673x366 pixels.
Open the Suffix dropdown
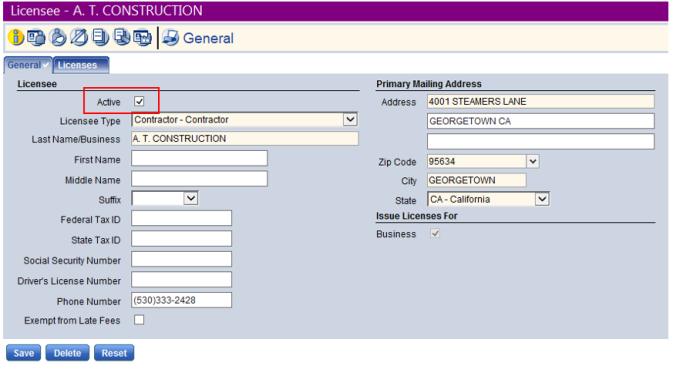tap(191, 198)
